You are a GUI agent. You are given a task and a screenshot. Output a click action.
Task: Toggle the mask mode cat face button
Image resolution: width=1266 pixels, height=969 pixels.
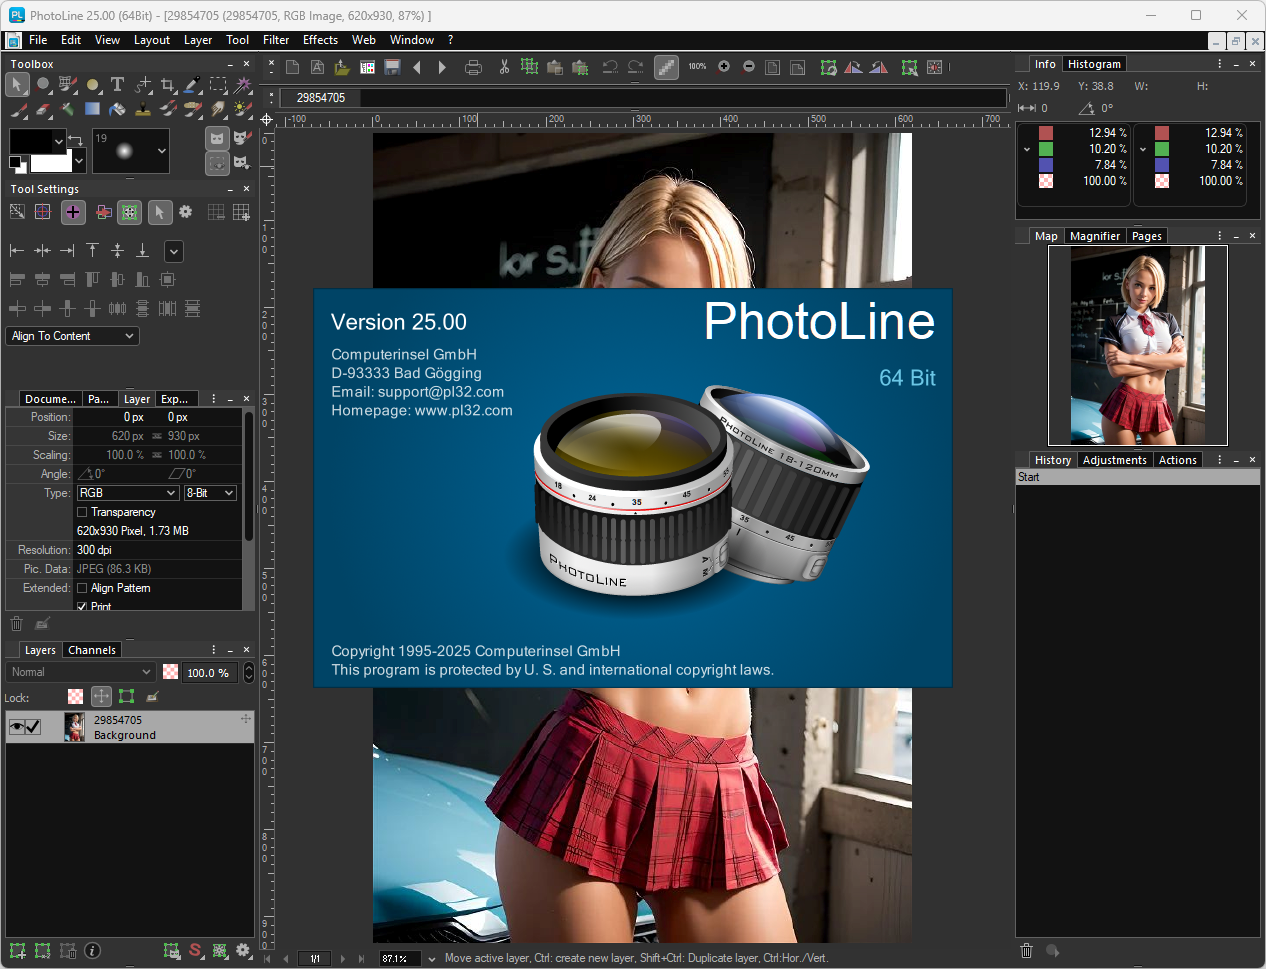(217, 138)
